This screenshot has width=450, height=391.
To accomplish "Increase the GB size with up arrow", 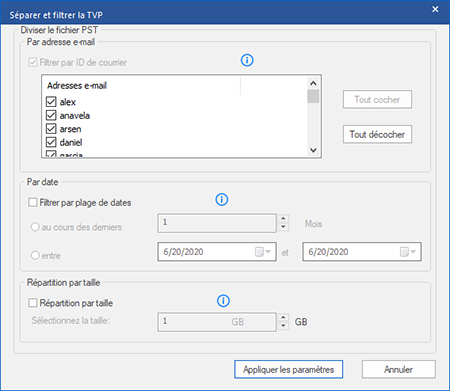I will coord(283,317).
